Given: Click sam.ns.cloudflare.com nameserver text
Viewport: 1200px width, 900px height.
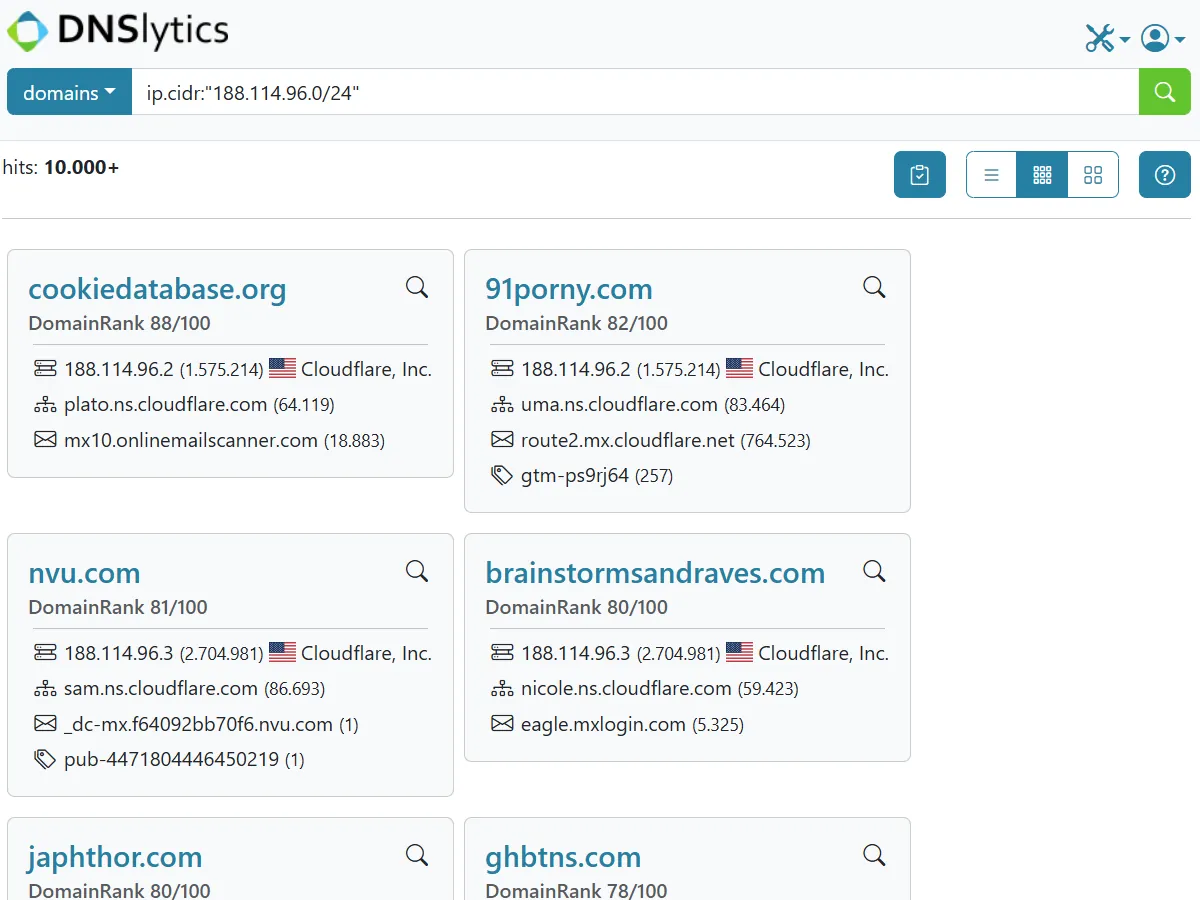Looking at the screenshot, I should [x=161, y=689].
